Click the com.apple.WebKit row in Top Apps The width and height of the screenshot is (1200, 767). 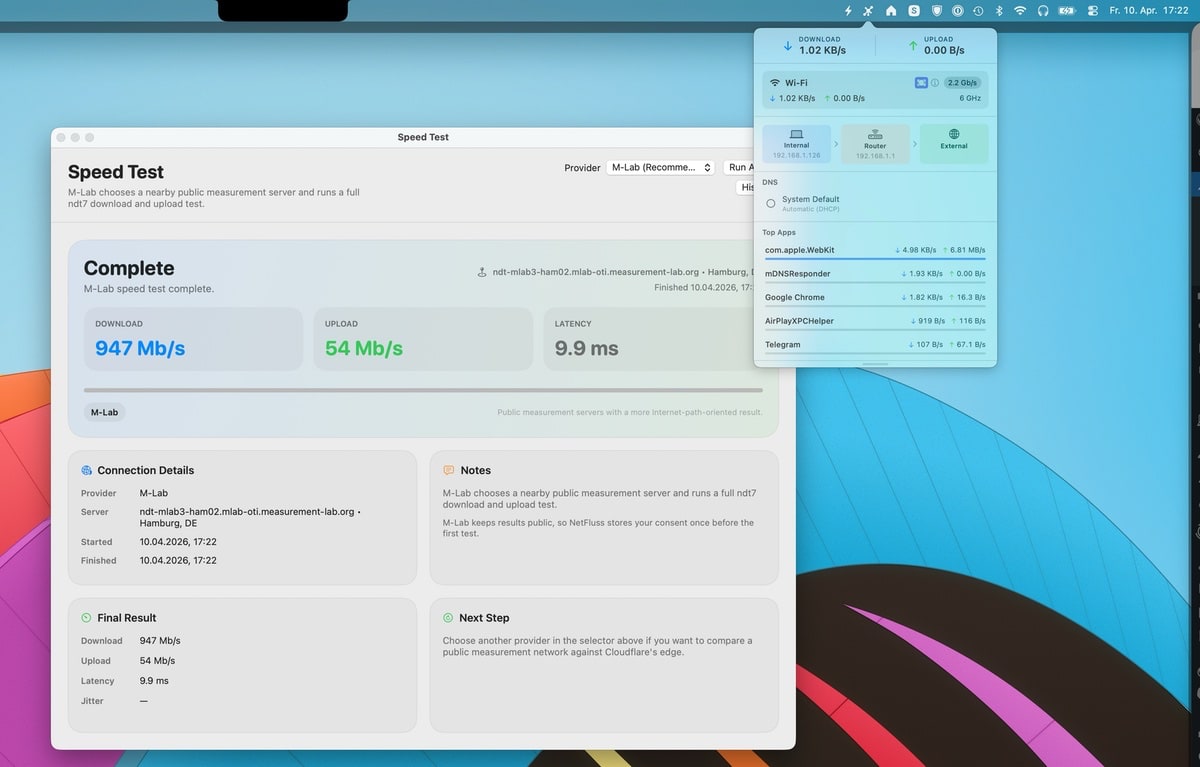point(875,250)
